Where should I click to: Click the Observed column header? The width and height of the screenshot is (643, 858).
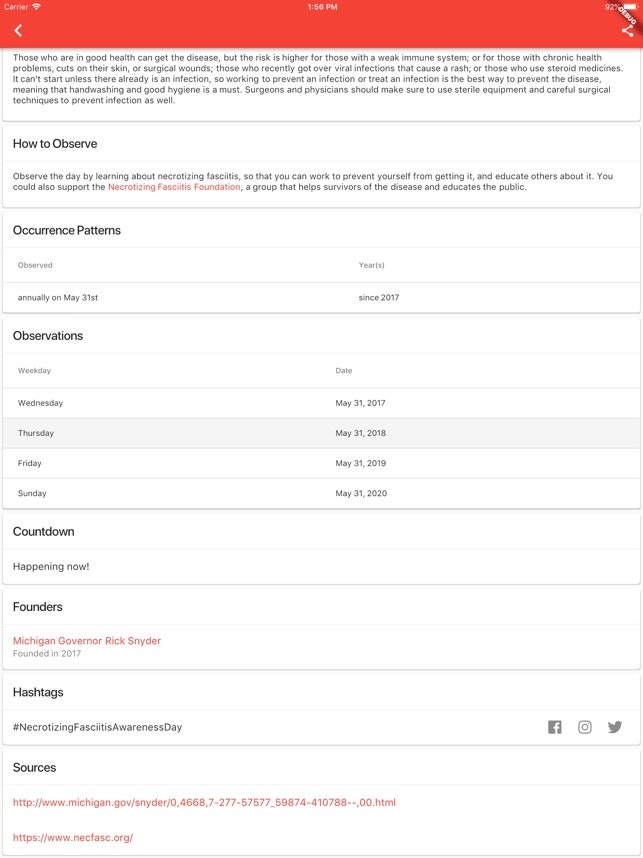pos(35,265)
